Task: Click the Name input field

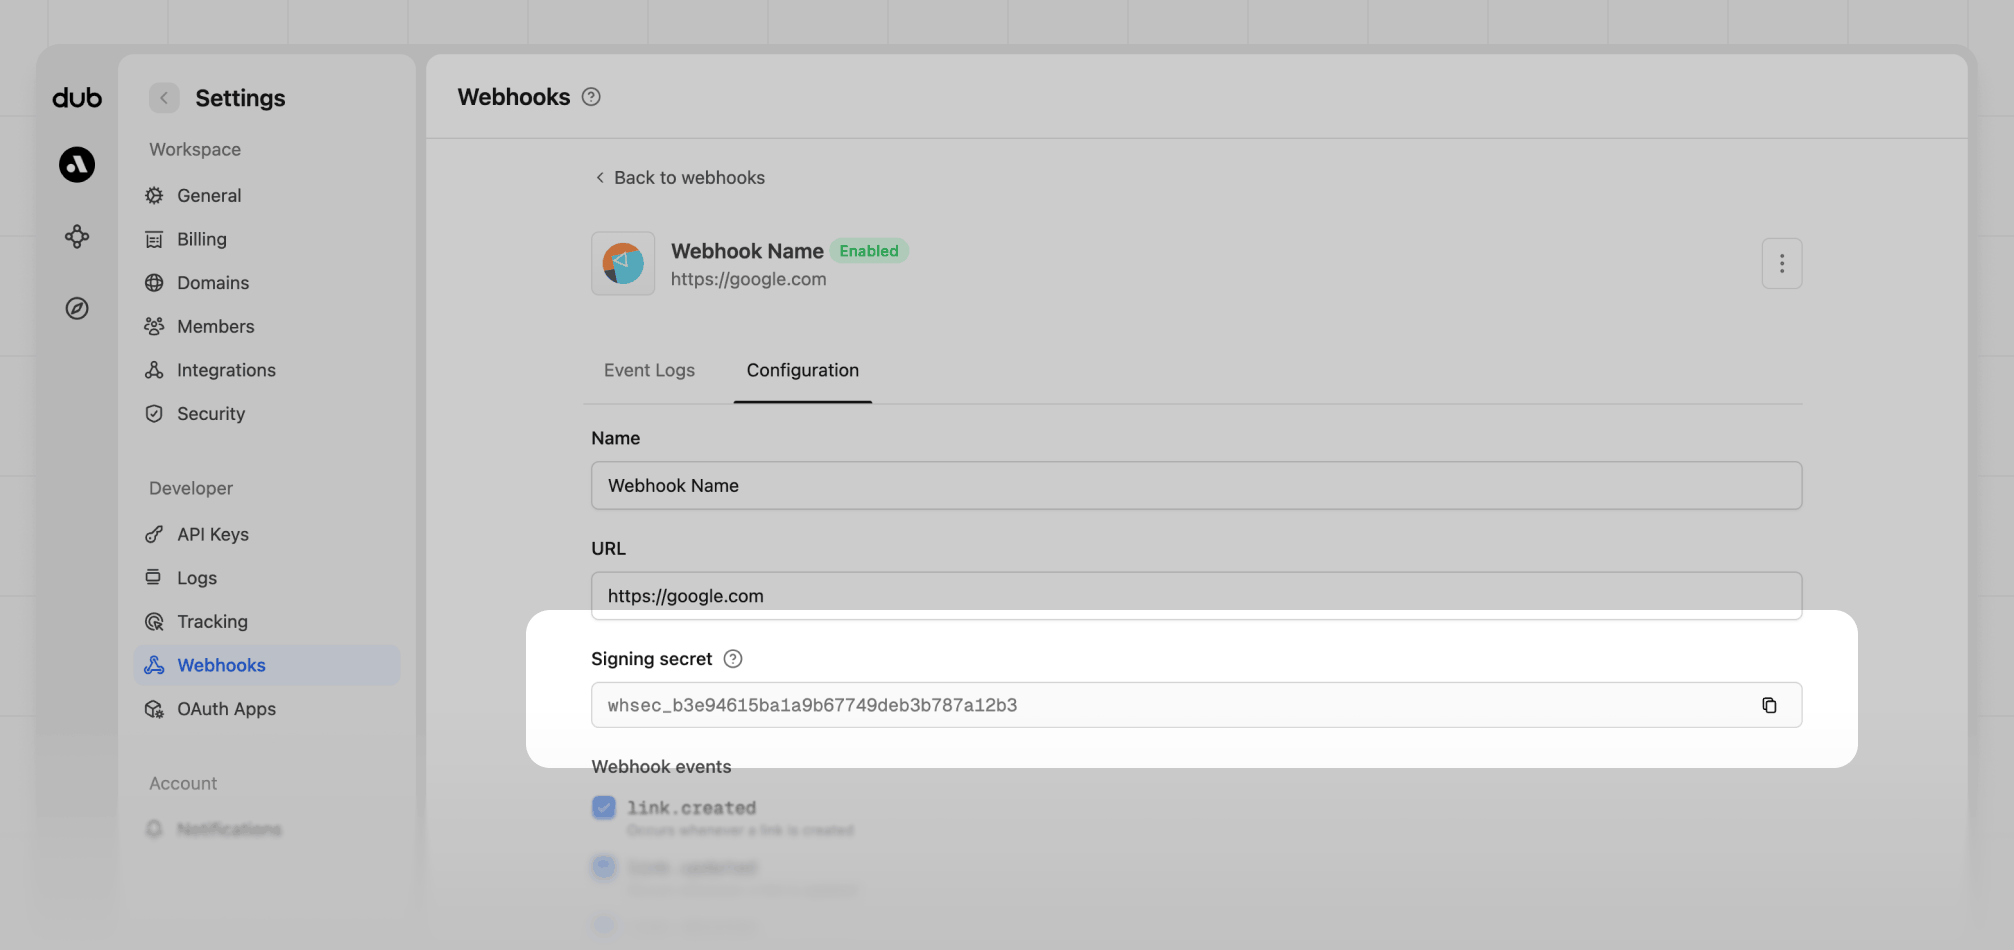Action: [1196, 486]
